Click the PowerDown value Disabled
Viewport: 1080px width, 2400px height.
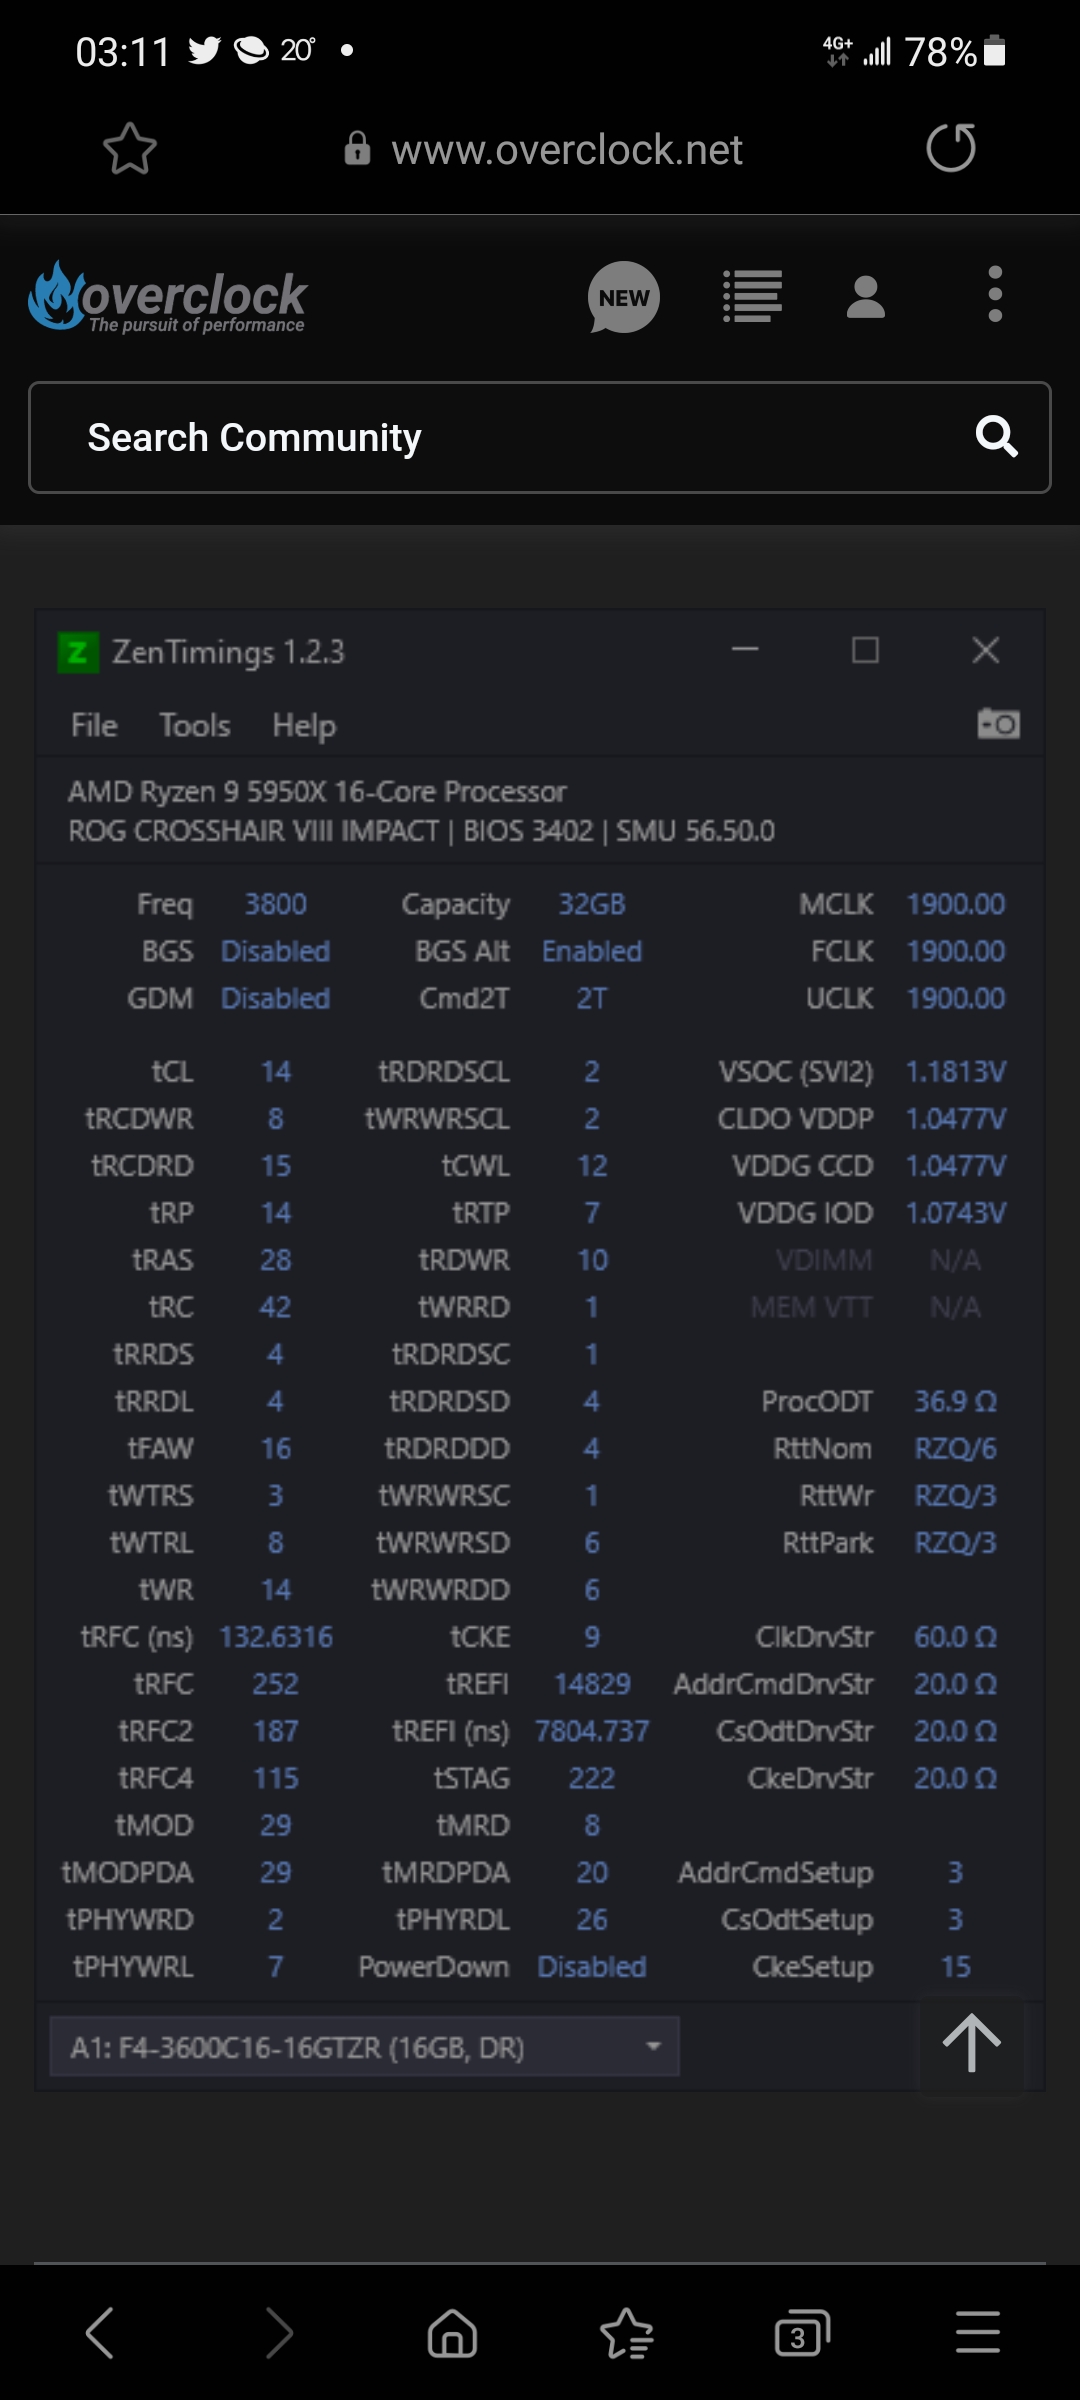[x=592, y=1967]
